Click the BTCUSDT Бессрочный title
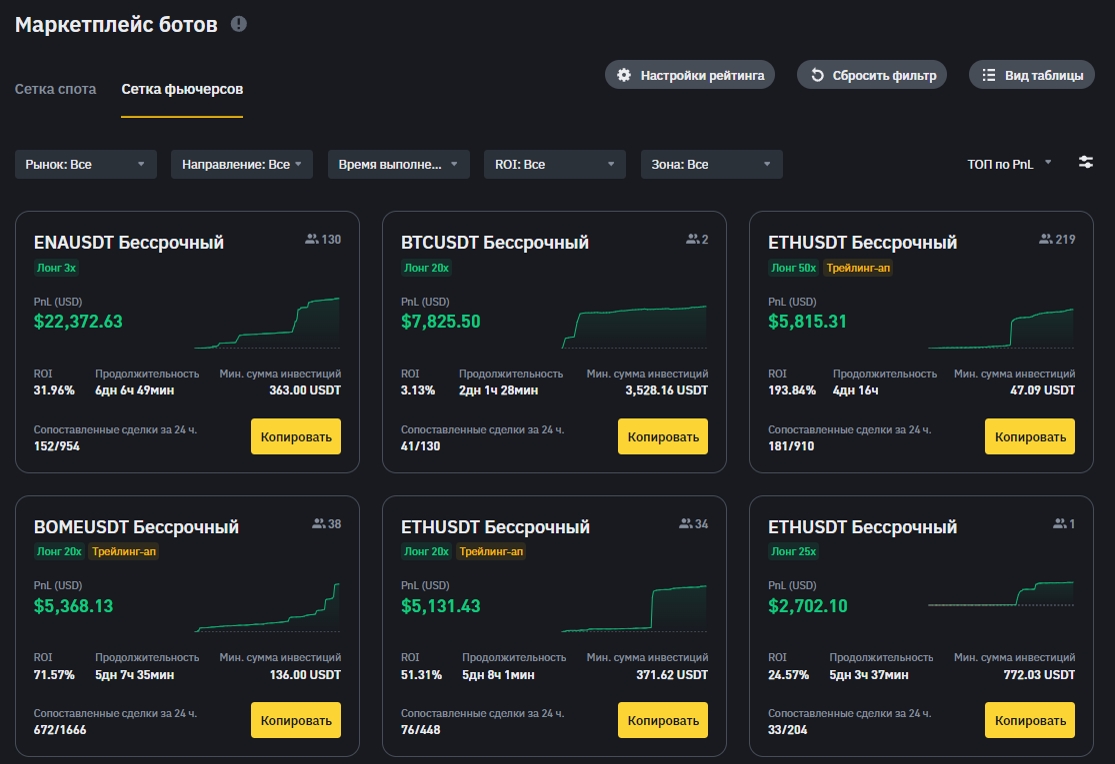1115x764 pixels. tap(495, 243)
